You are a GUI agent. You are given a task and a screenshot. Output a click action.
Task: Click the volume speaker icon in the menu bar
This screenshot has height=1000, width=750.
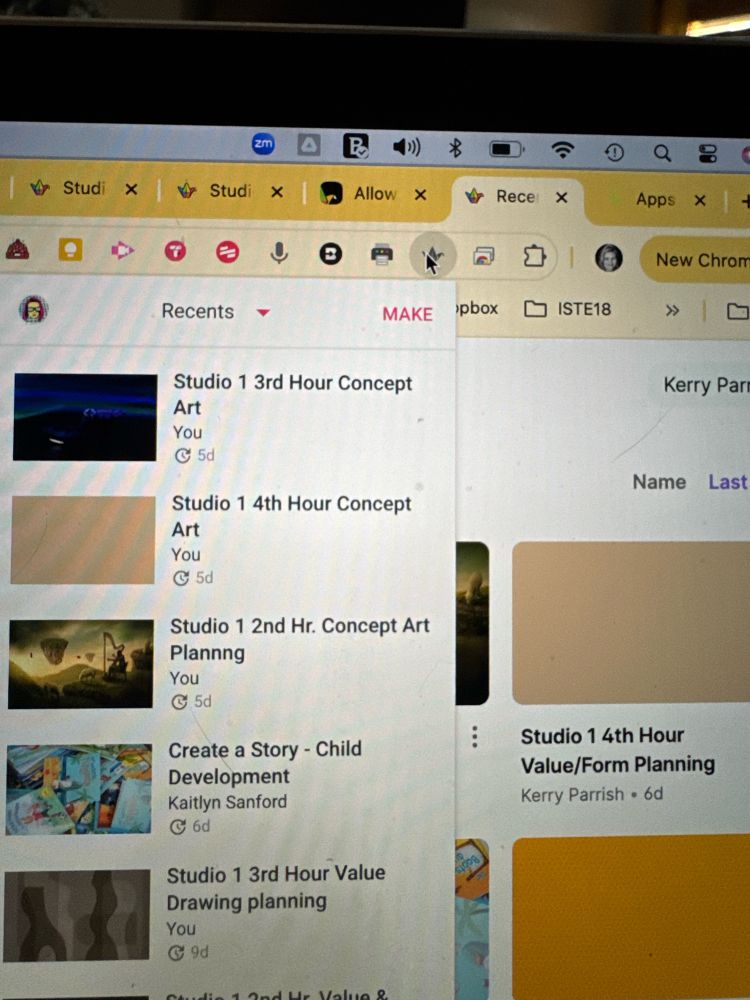(x=406, y=148)
